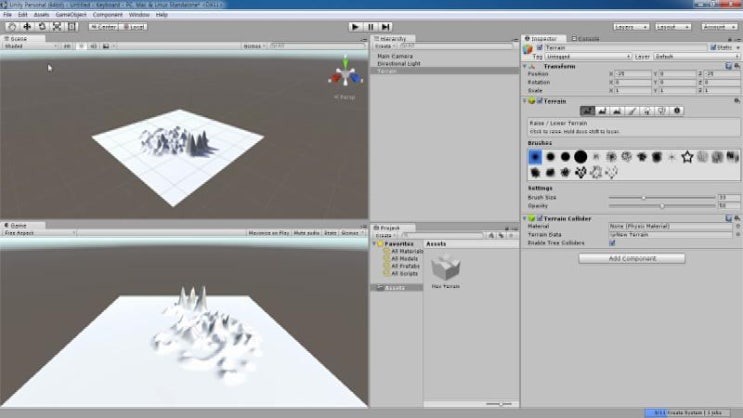
Task: Select the Move tool in the toolbar
Action: click(27, 27)
